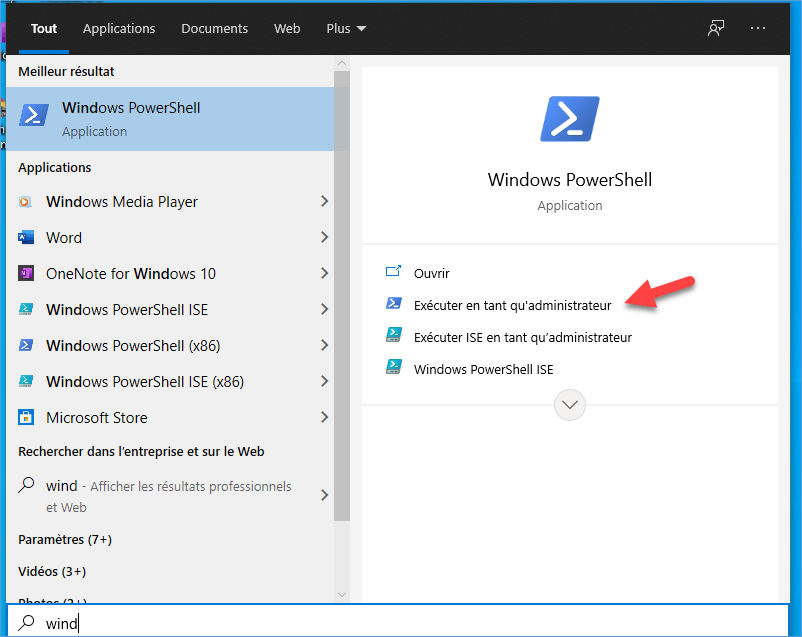The height and width of the screenshot is (637, 802).
Task: Expand the Word result arrow
Action: click(323, 238)
